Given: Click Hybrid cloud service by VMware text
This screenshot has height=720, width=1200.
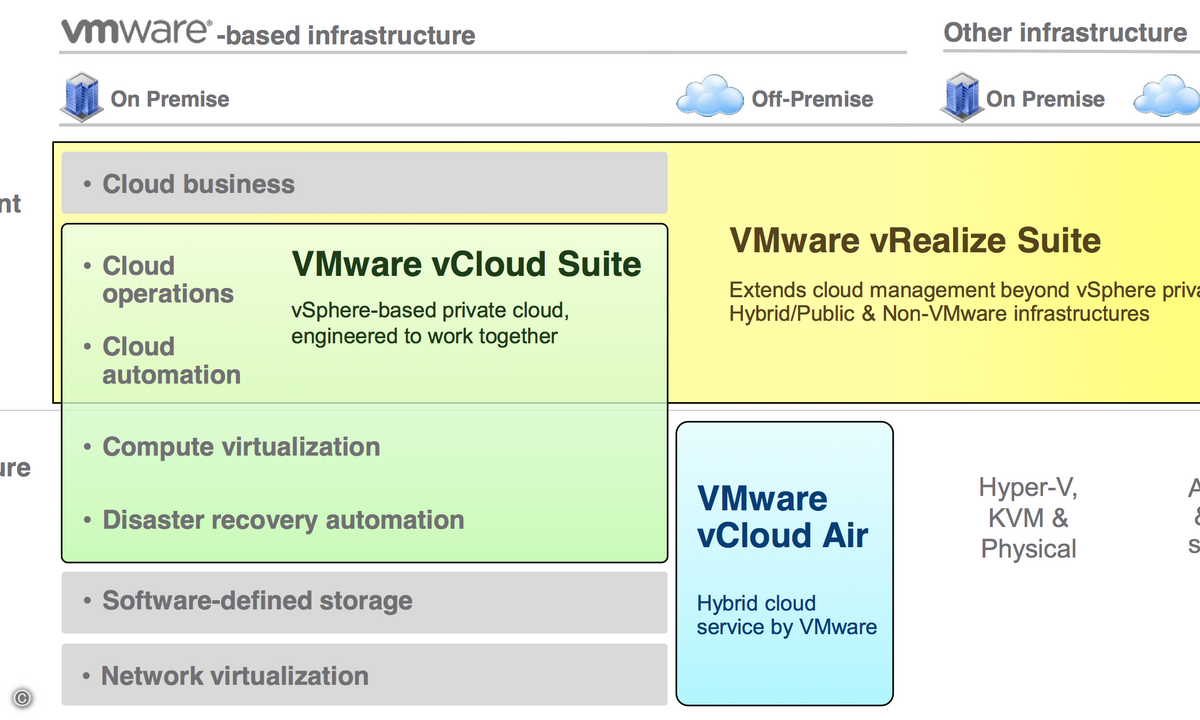Looking at the screenshot, I should (786, 616).
